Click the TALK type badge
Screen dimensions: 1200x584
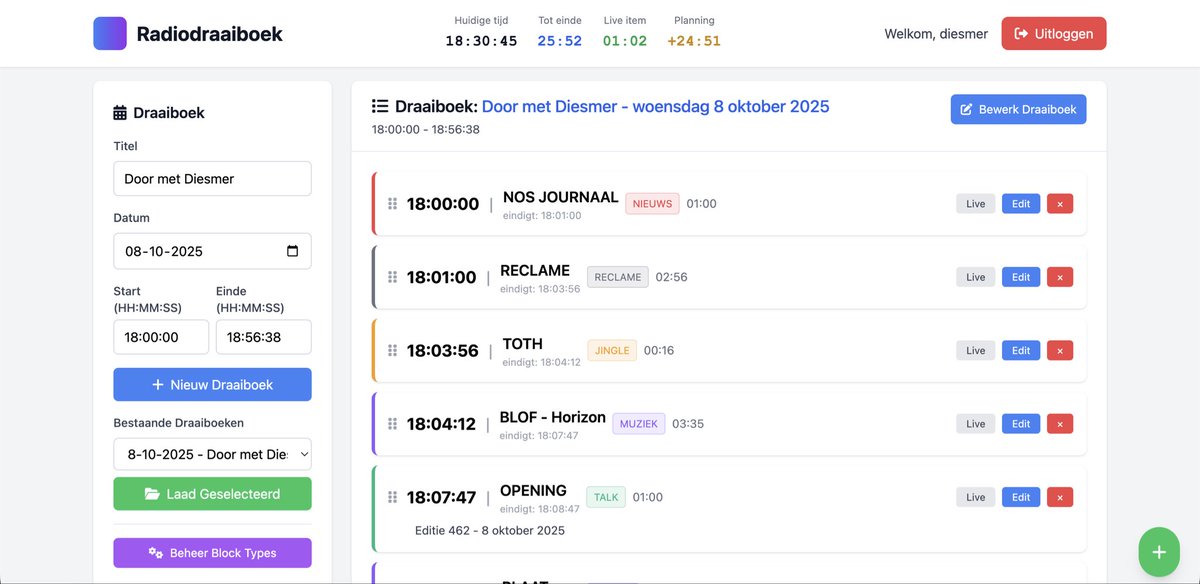click(606, 497)
